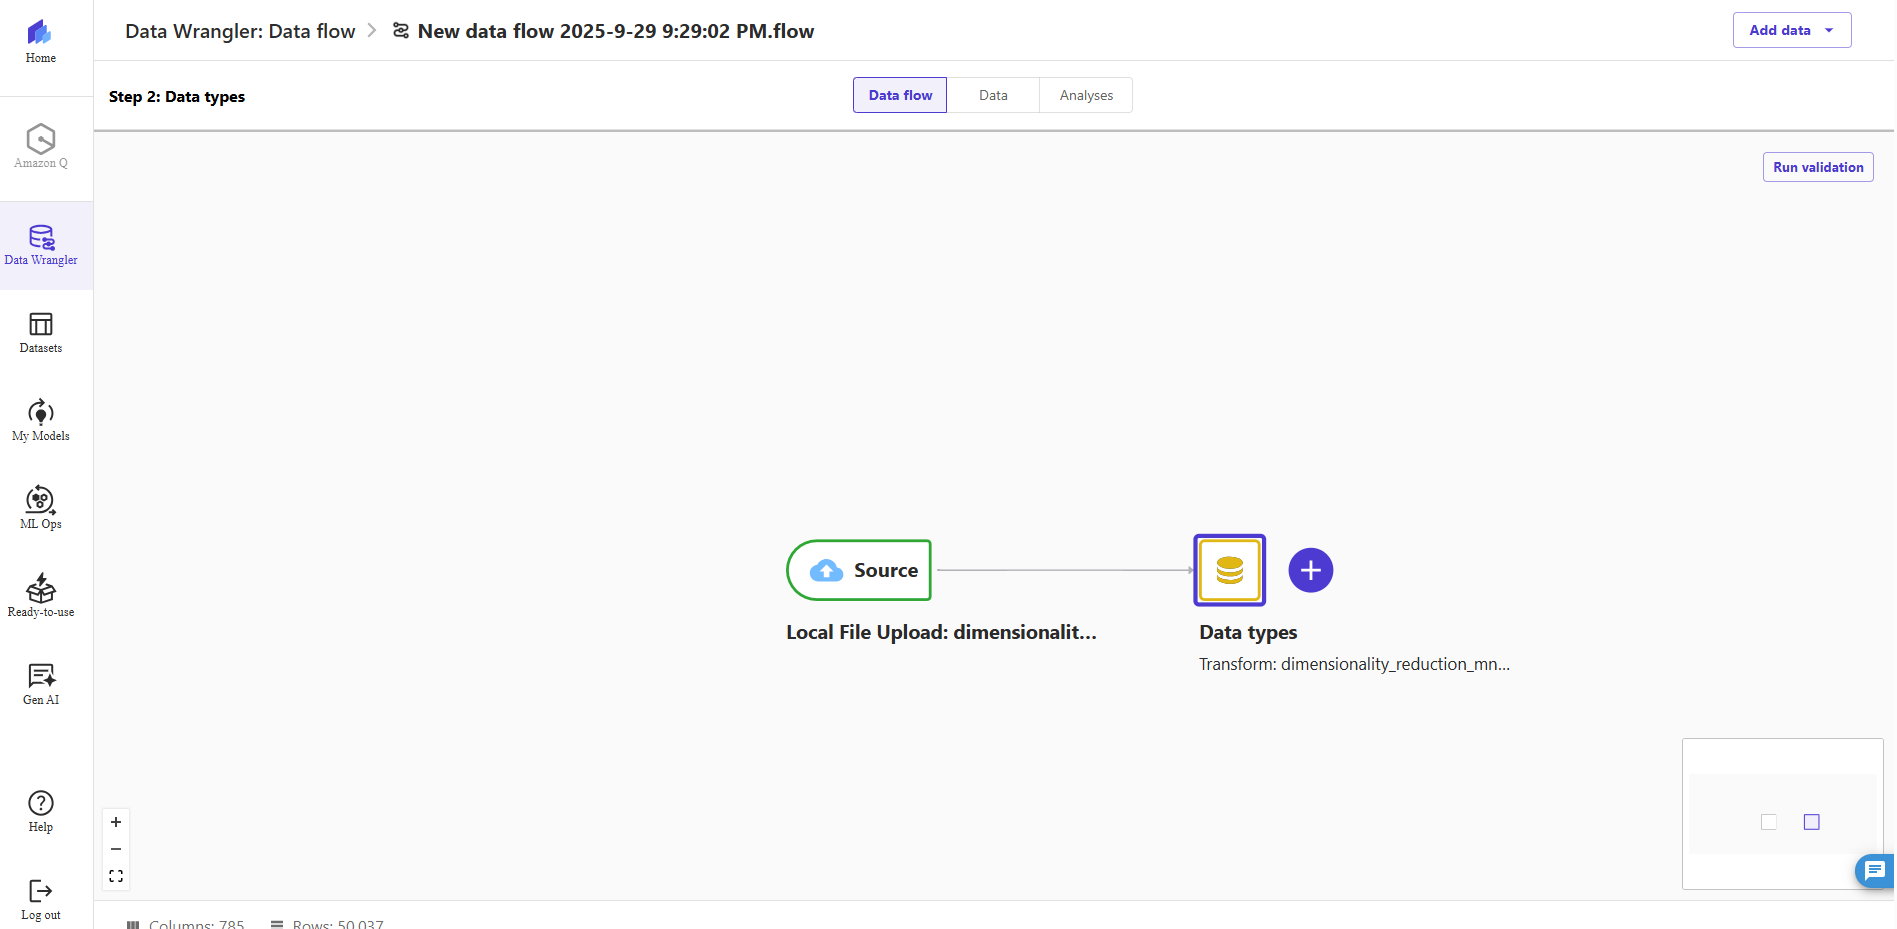Switch to the Data tab
The image size is (1897, 929).
[992, 95]
